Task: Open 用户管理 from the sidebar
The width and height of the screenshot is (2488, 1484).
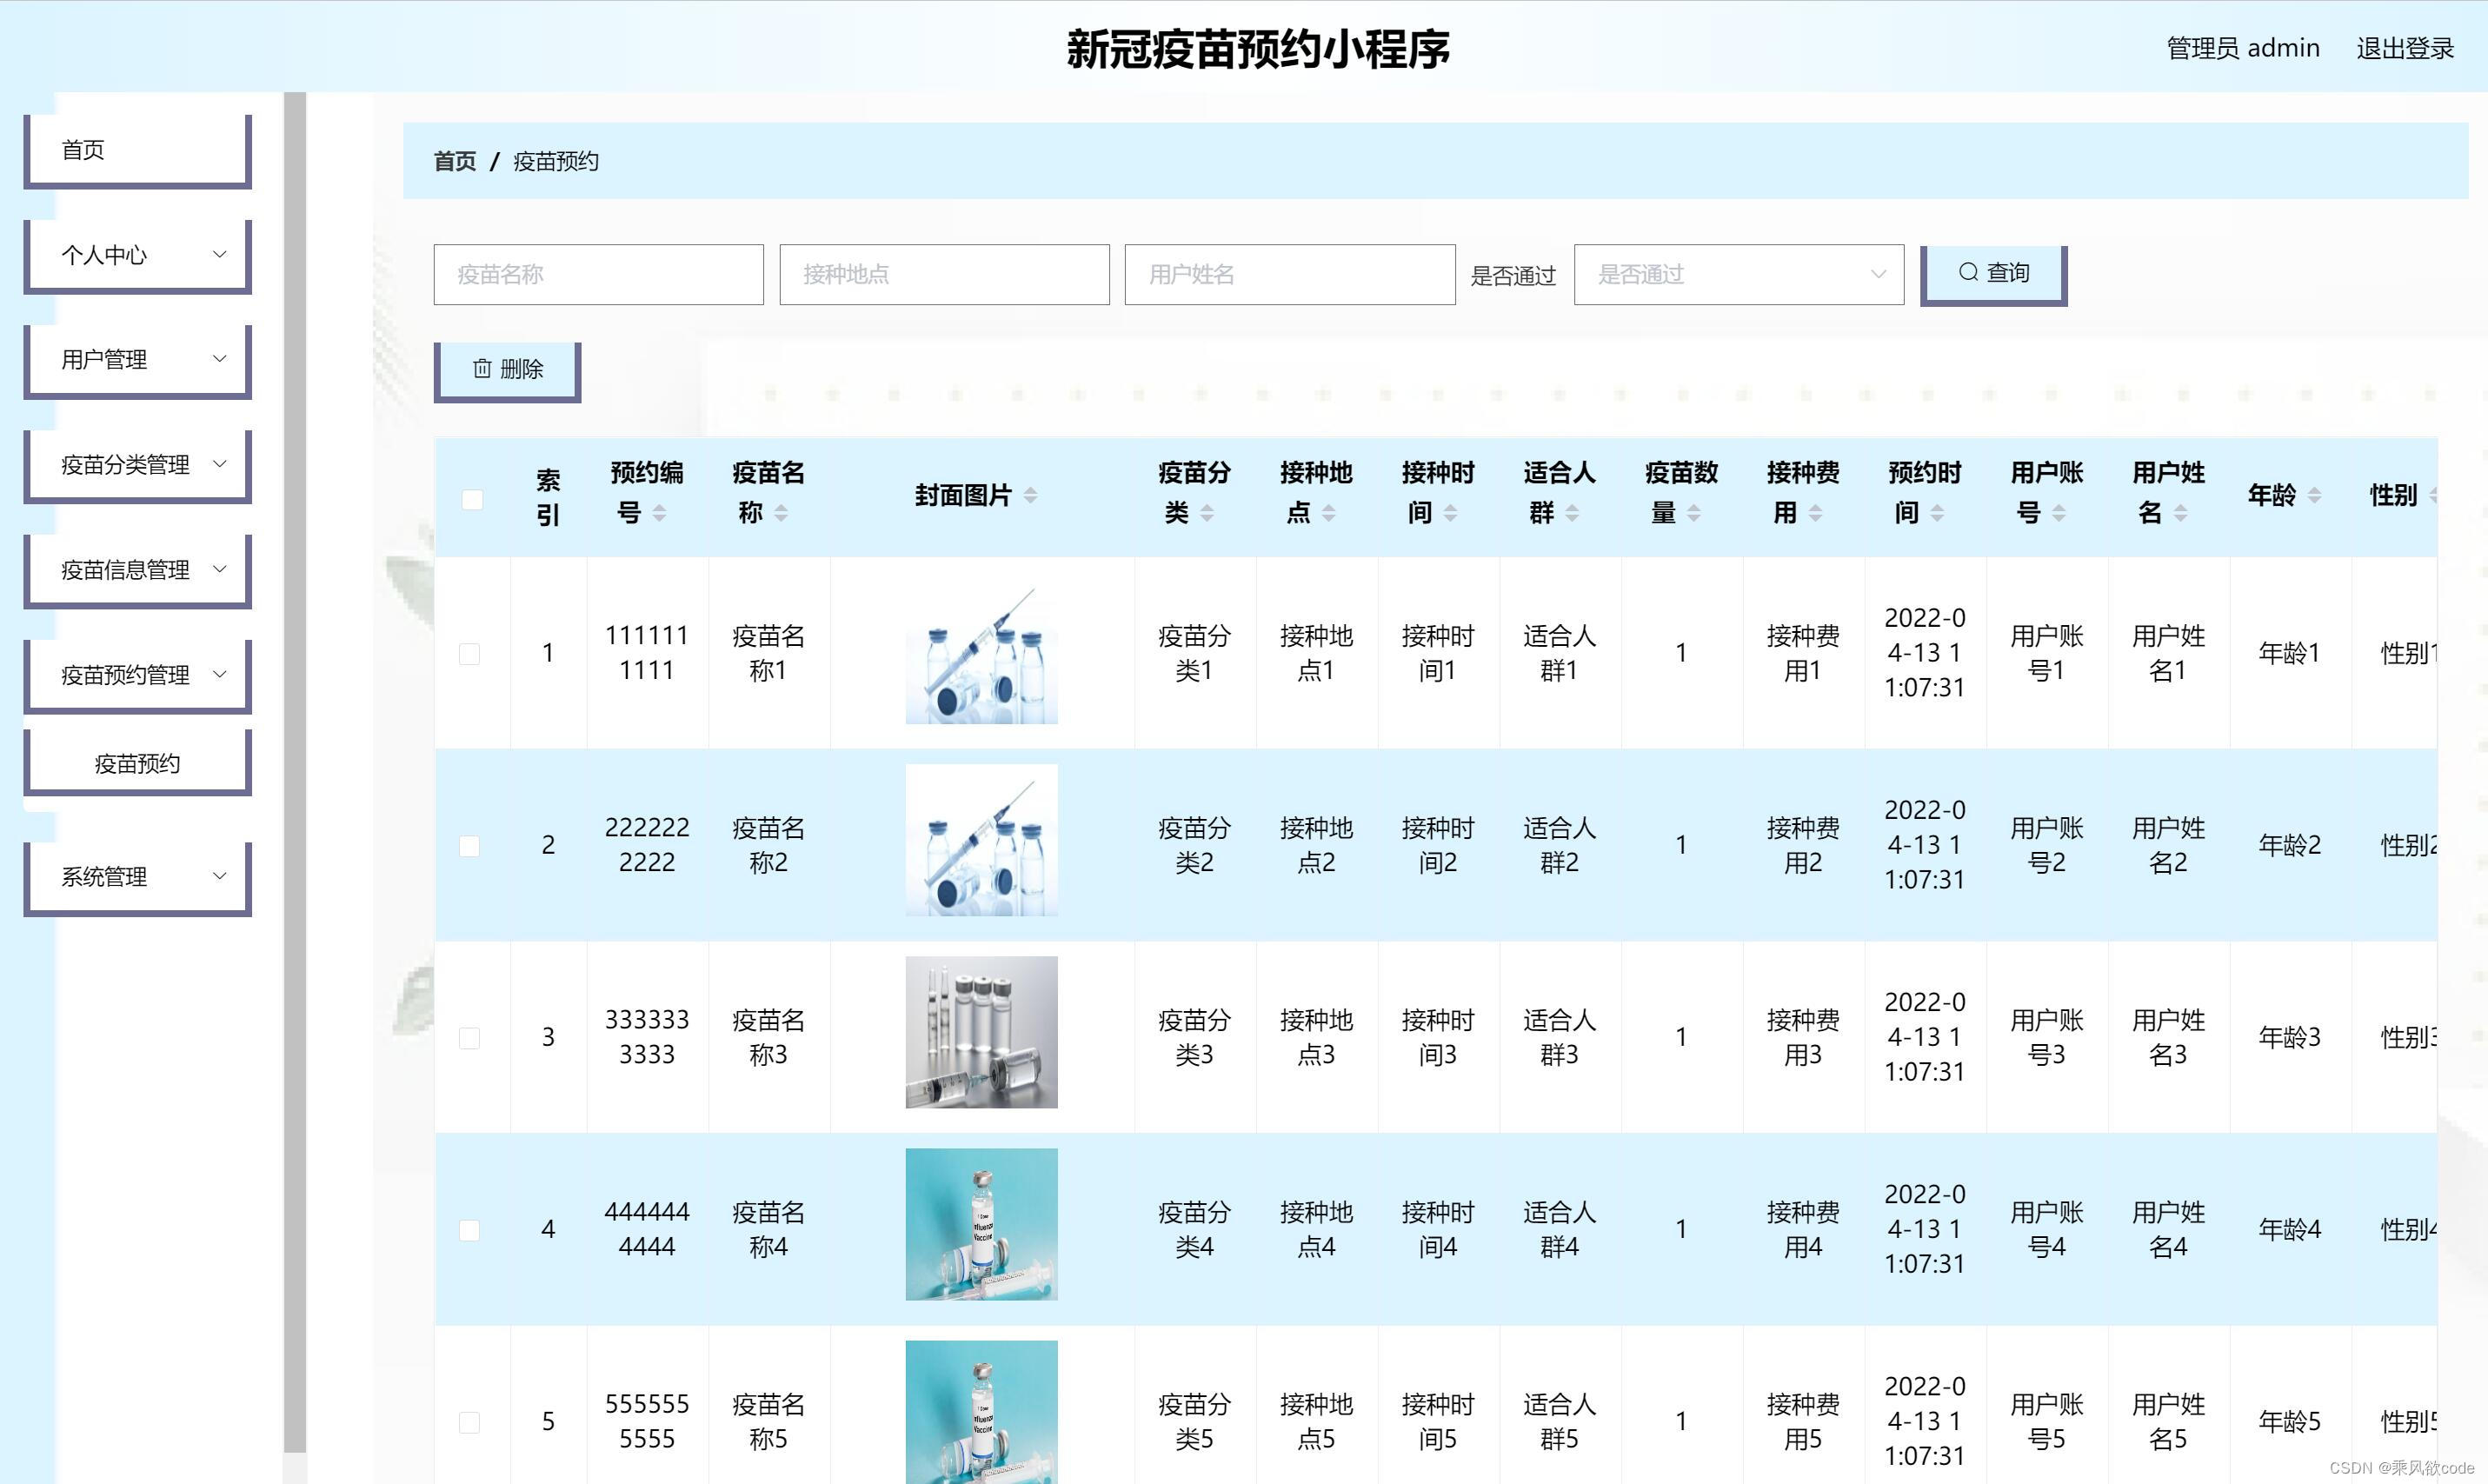Action: coord(137,359)
